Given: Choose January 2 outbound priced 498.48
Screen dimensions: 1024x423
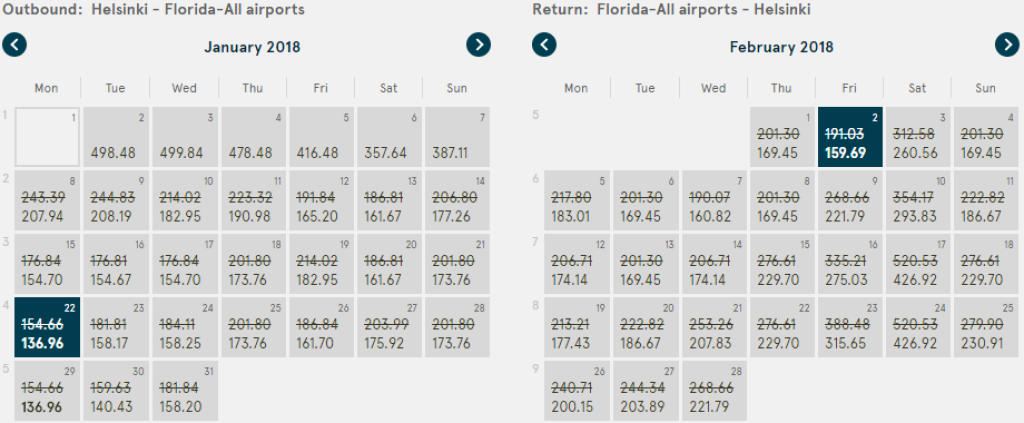Looking at the screenshot, I should tap(116, 136).
